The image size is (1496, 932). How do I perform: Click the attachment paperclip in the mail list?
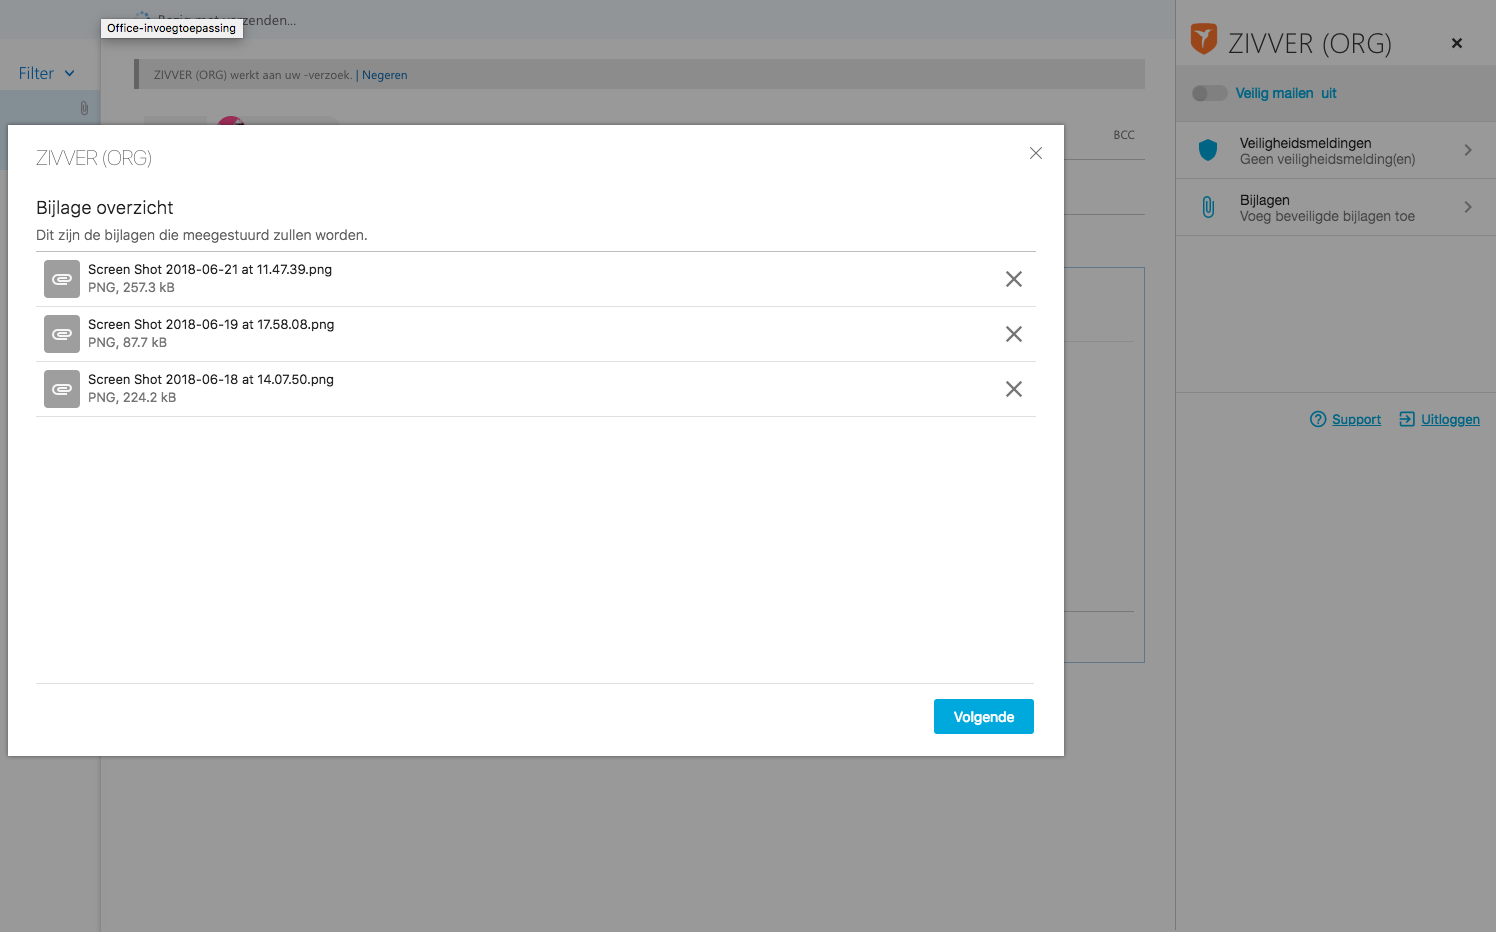(x=84, y=108)
